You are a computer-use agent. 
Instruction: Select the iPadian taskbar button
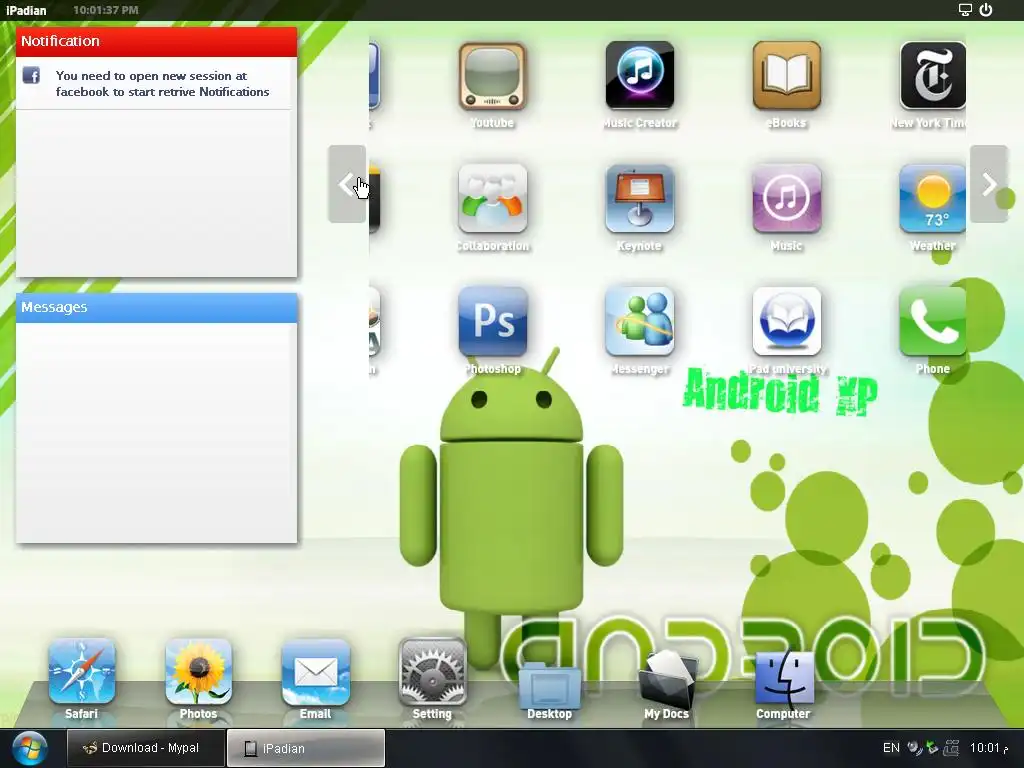pos(306,748)
